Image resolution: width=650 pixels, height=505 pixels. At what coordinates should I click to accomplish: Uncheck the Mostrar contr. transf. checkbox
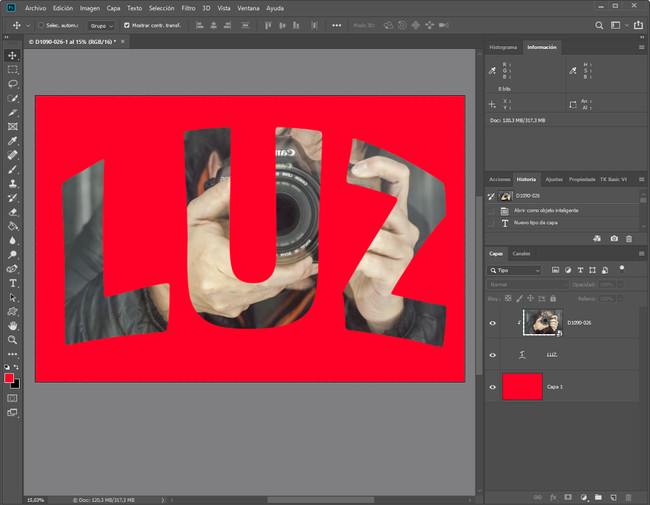[x=126, y=25]
